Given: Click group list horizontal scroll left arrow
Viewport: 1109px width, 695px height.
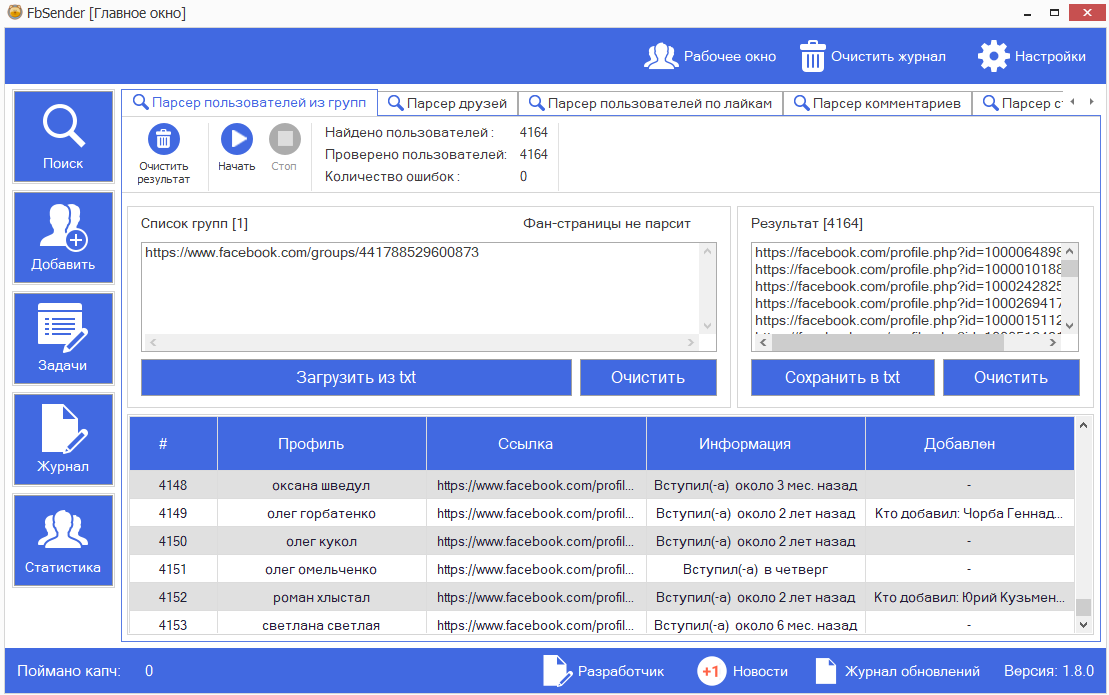Looking at the screenshot, I should click(x=153, y=342).
